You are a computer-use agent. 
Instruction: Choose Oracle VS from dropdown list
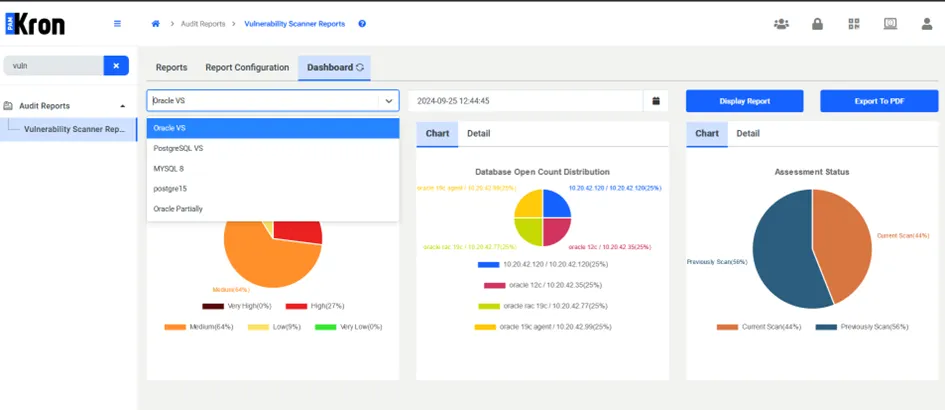click(x=273, y=128)
